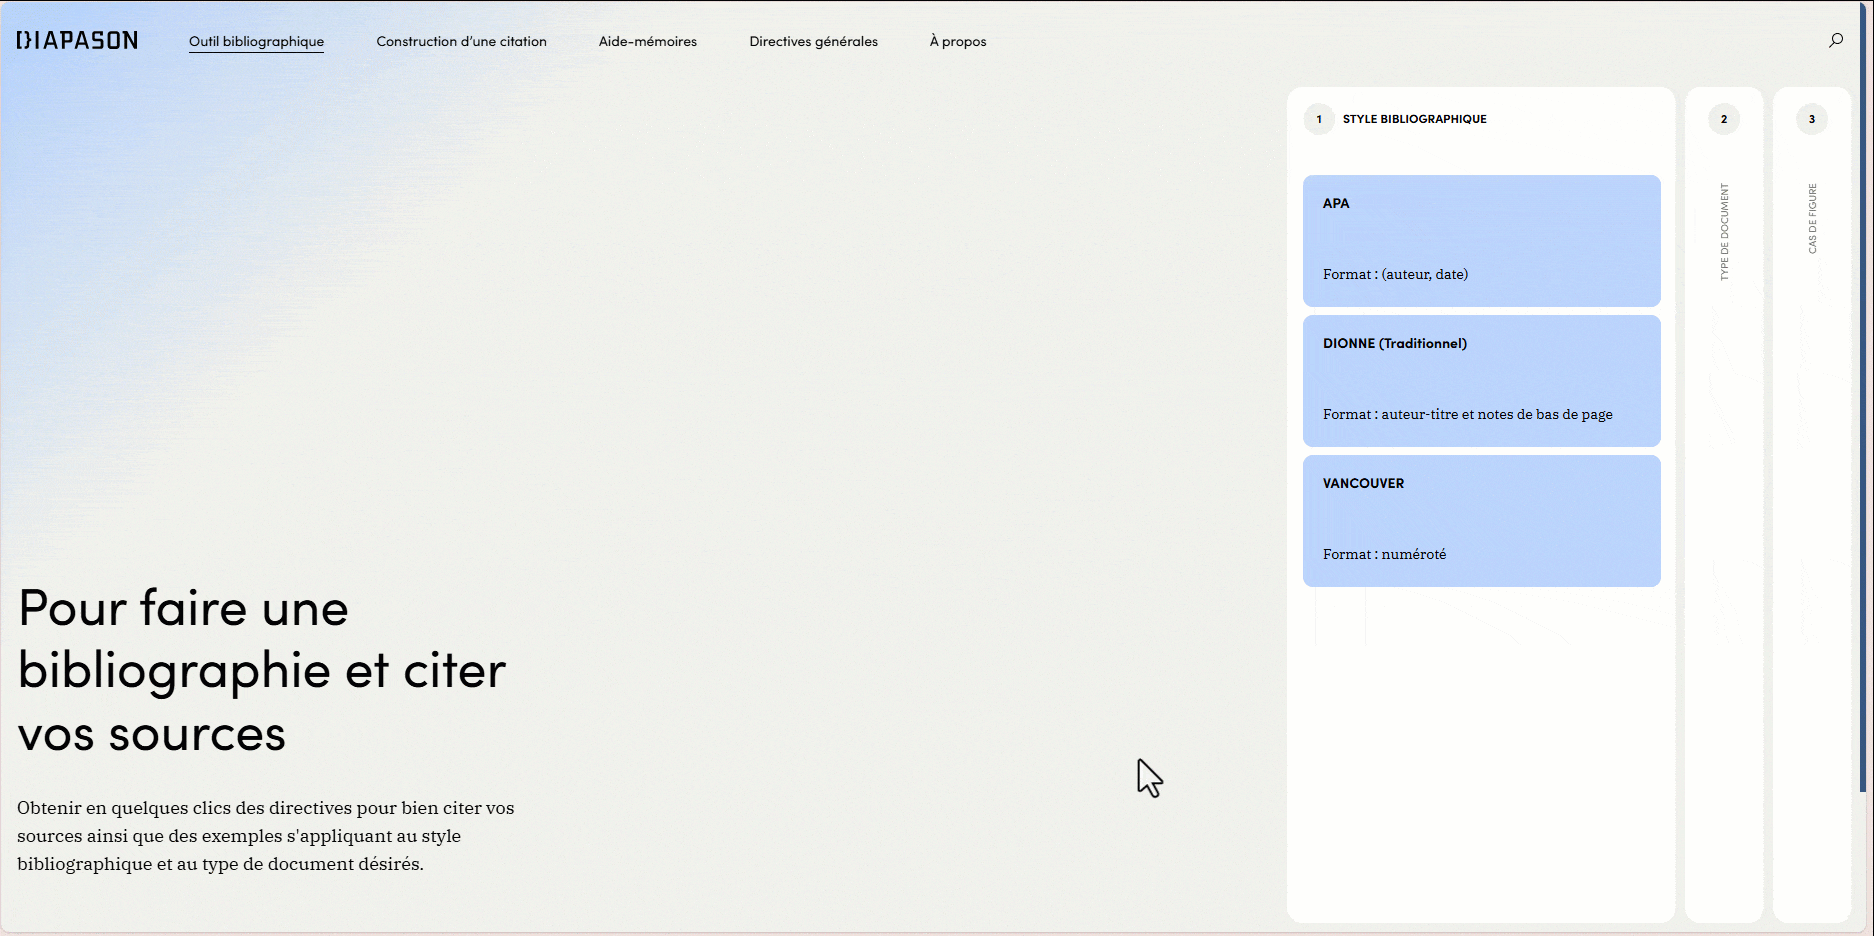Click the 'Format : numéroté' text

coord(1384,554)
